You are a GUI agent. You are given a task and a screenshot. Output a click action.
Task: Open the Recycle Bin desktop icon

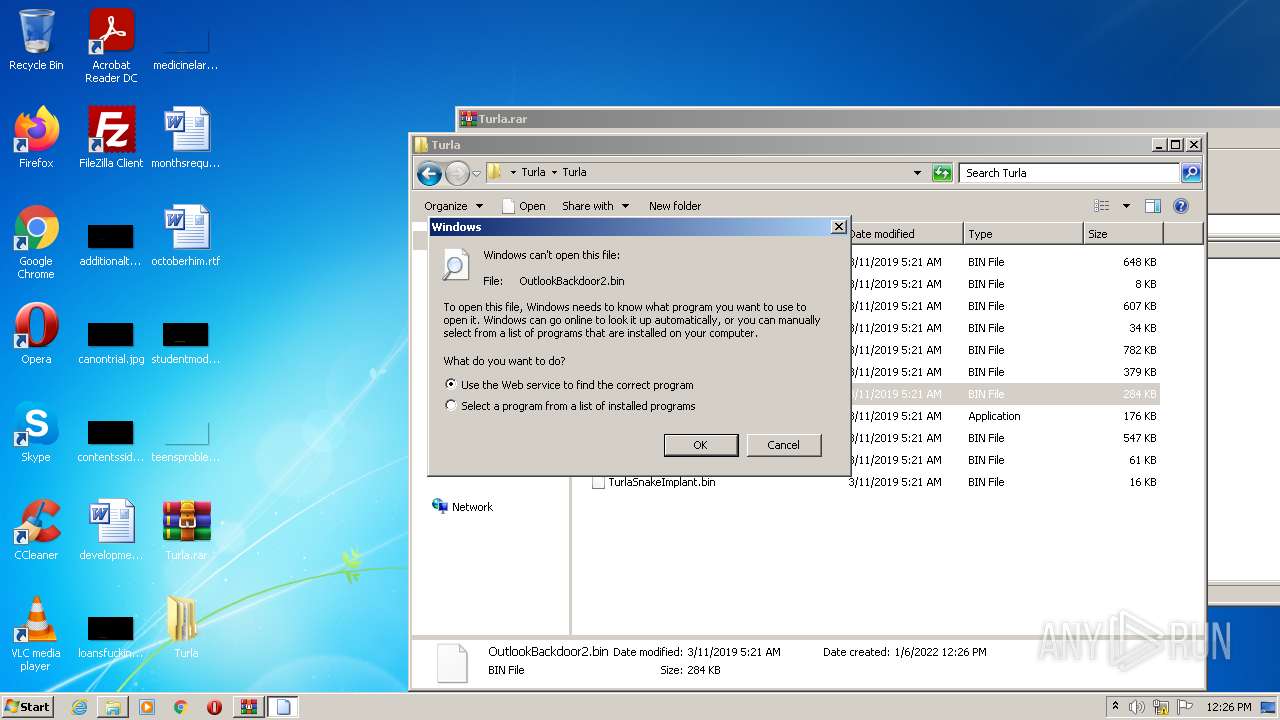(36, 40)
